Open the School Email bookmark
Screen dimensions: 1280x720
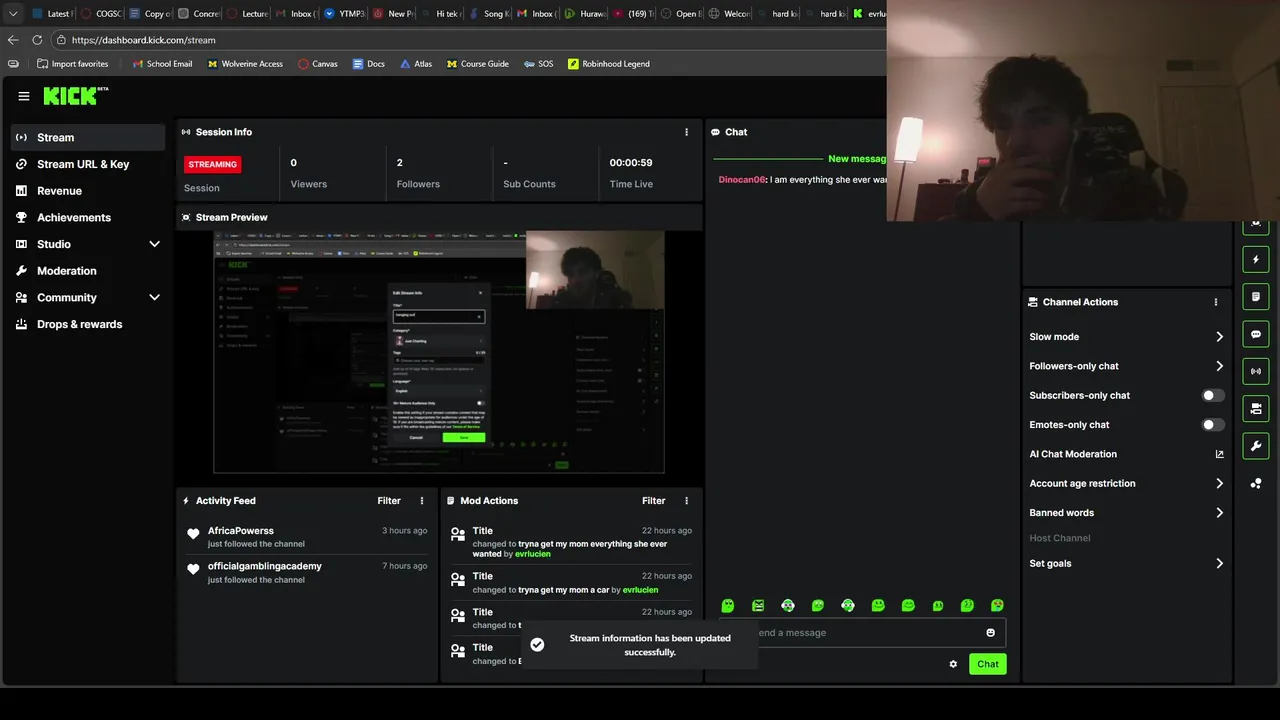point(162,64)
